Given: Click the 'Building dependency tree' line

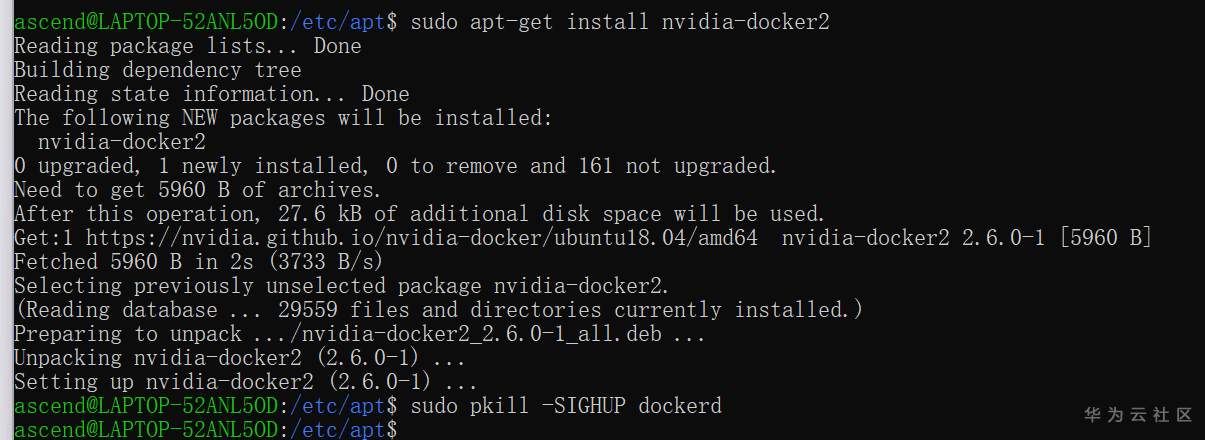Looking at the screenshot, I should 157,70.
